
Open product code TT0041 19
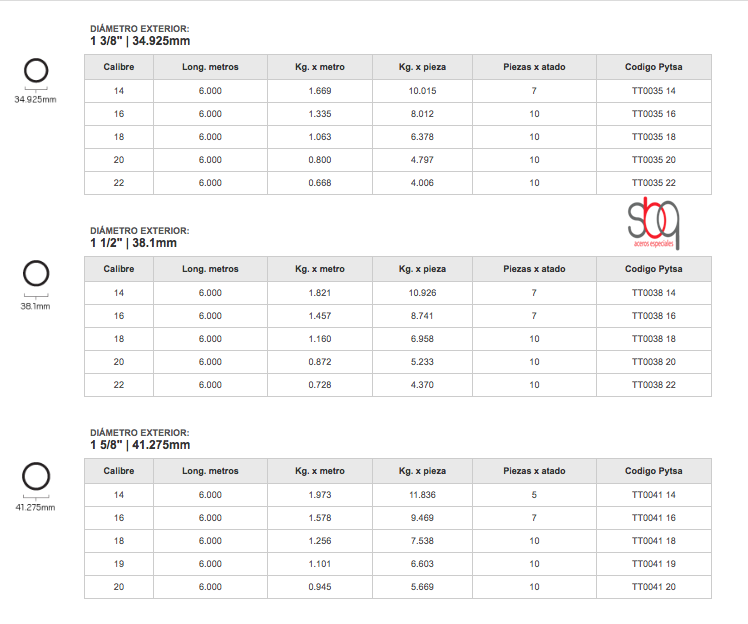tap(654, 564)
